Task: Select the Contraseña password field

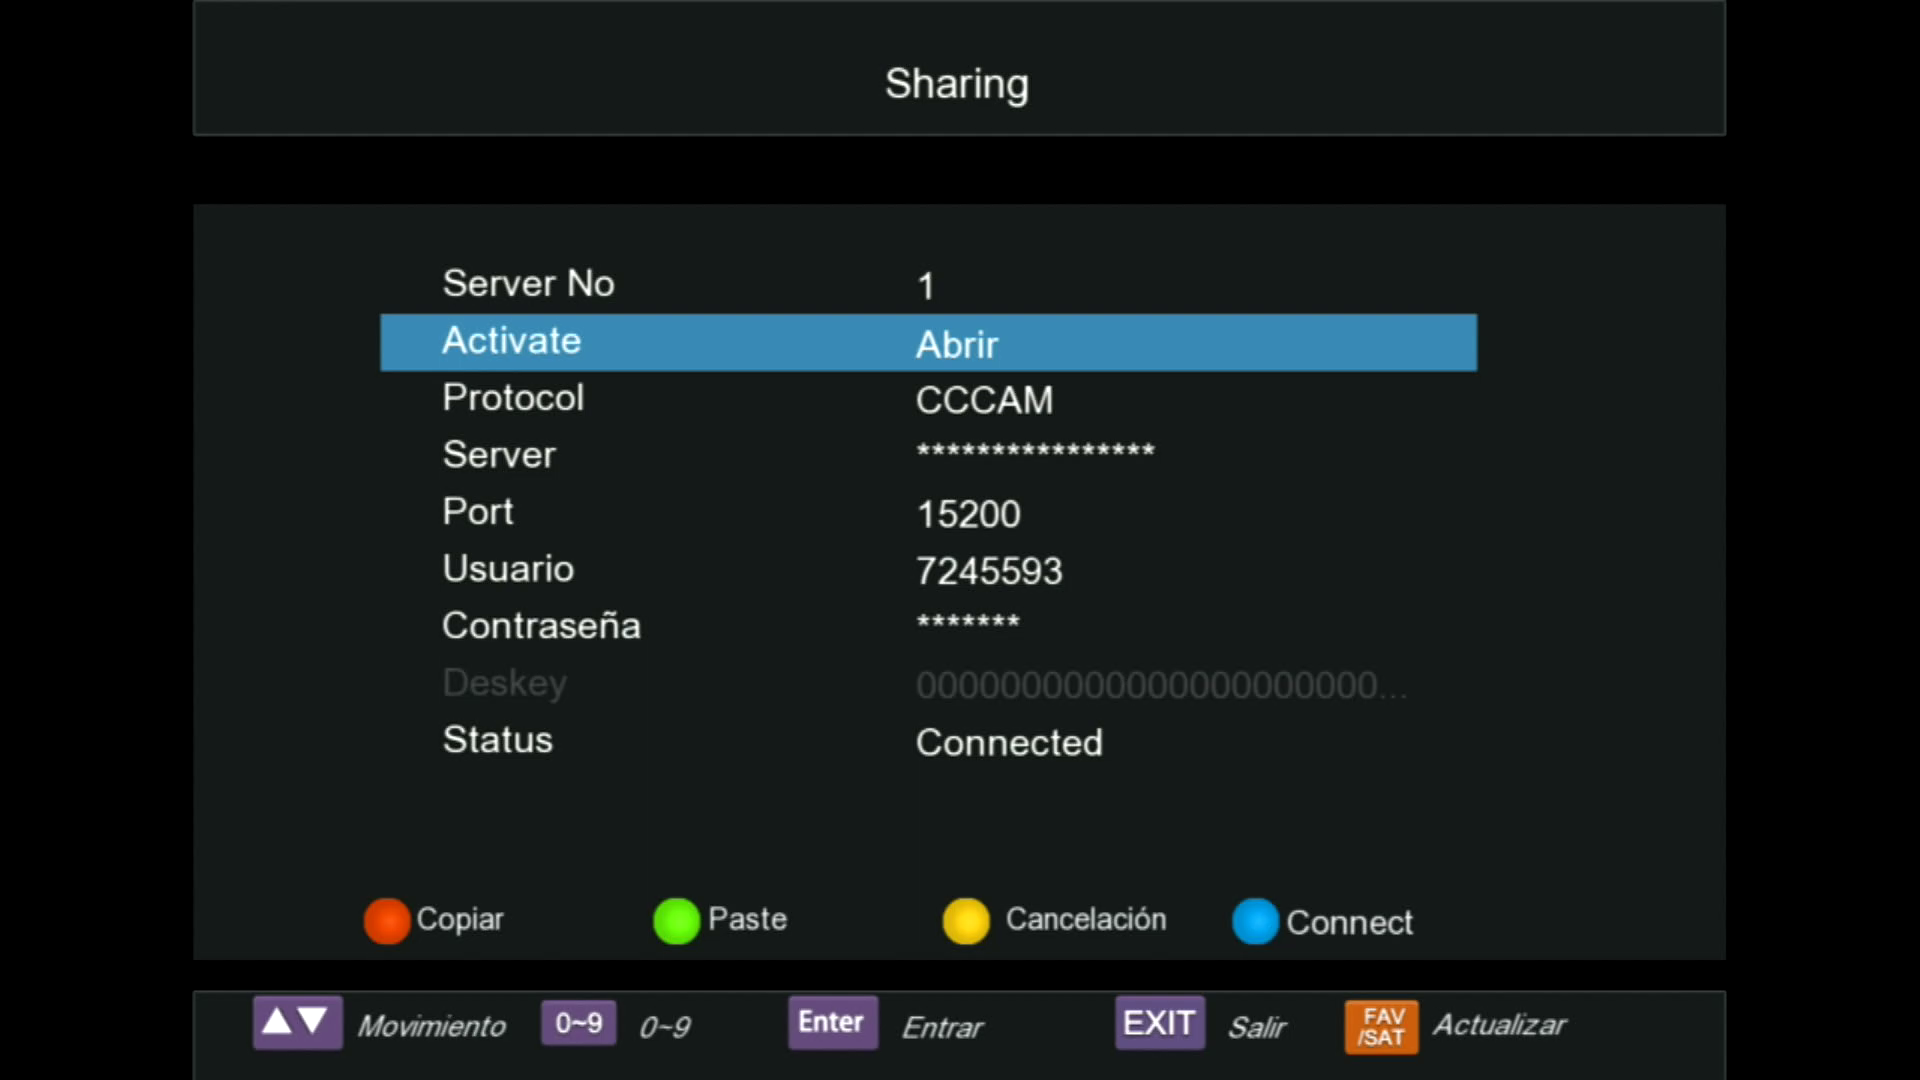Action: (x=968, y=622)
